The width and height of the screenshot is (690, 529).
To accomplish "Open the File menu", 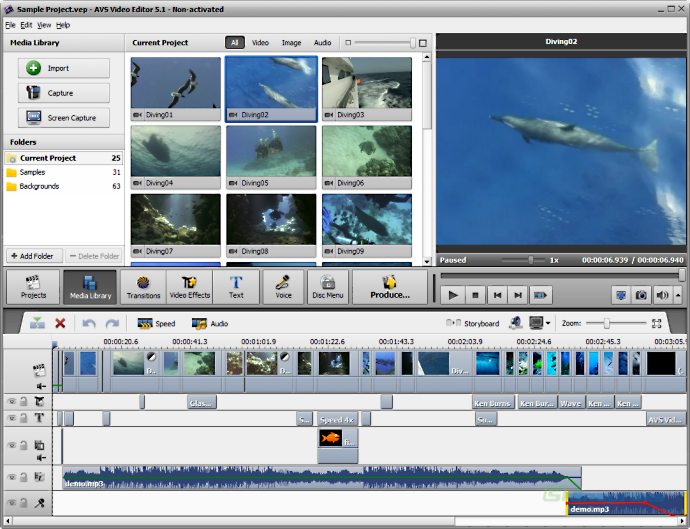I will tap(10, 25).
